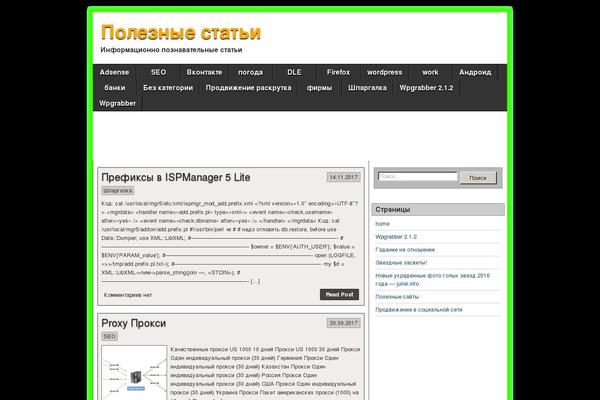The image size is (600, 400).
Task: Open the Firefox category
Action: click(x=338, y=72)
